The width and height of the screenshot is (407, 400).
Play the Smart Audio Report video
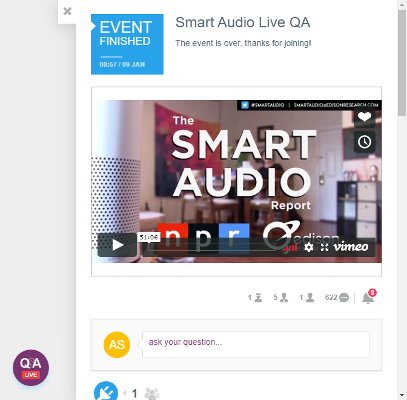tap(117, 245)
